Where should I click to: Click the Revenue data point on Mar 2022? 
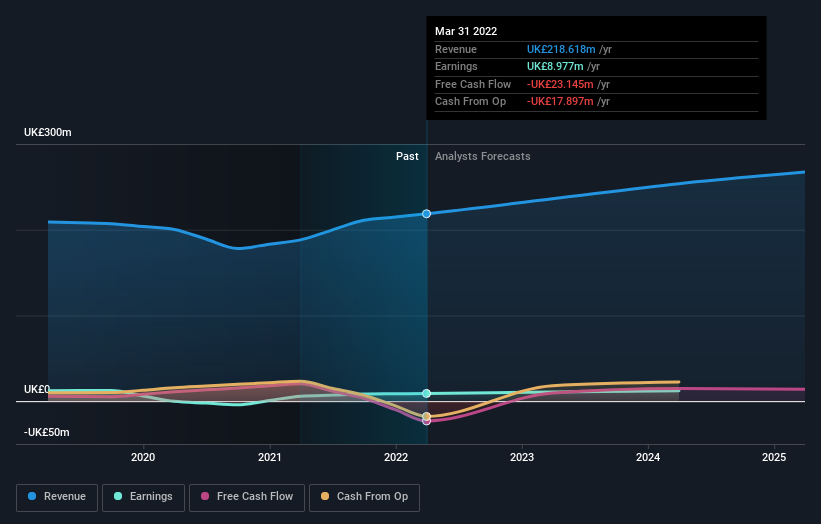(427, 214)
